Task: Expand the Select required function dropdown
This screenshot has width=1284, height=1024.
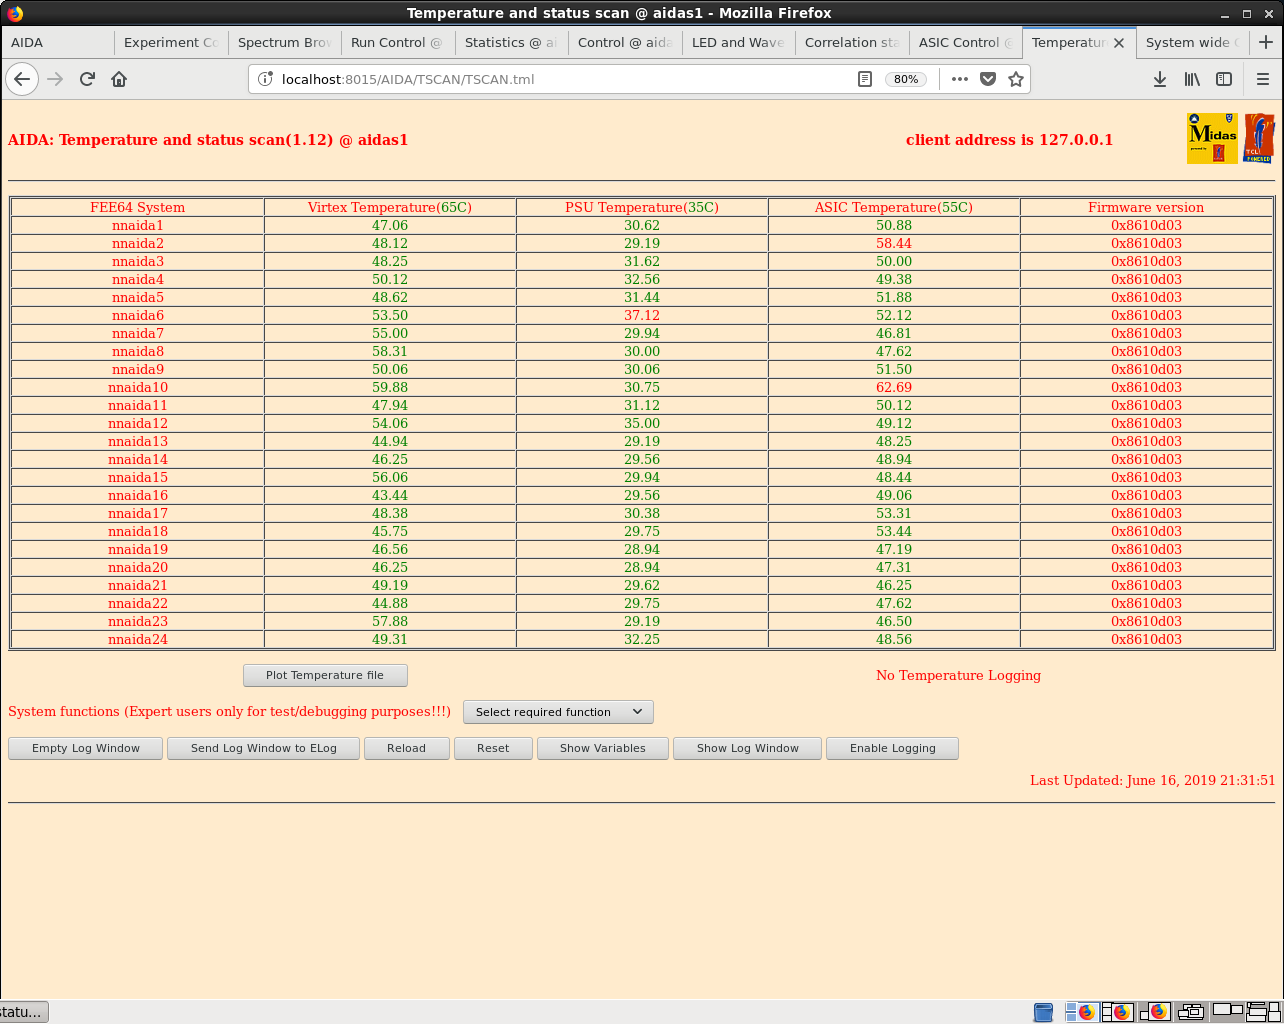Action: (x=558, y=712)
